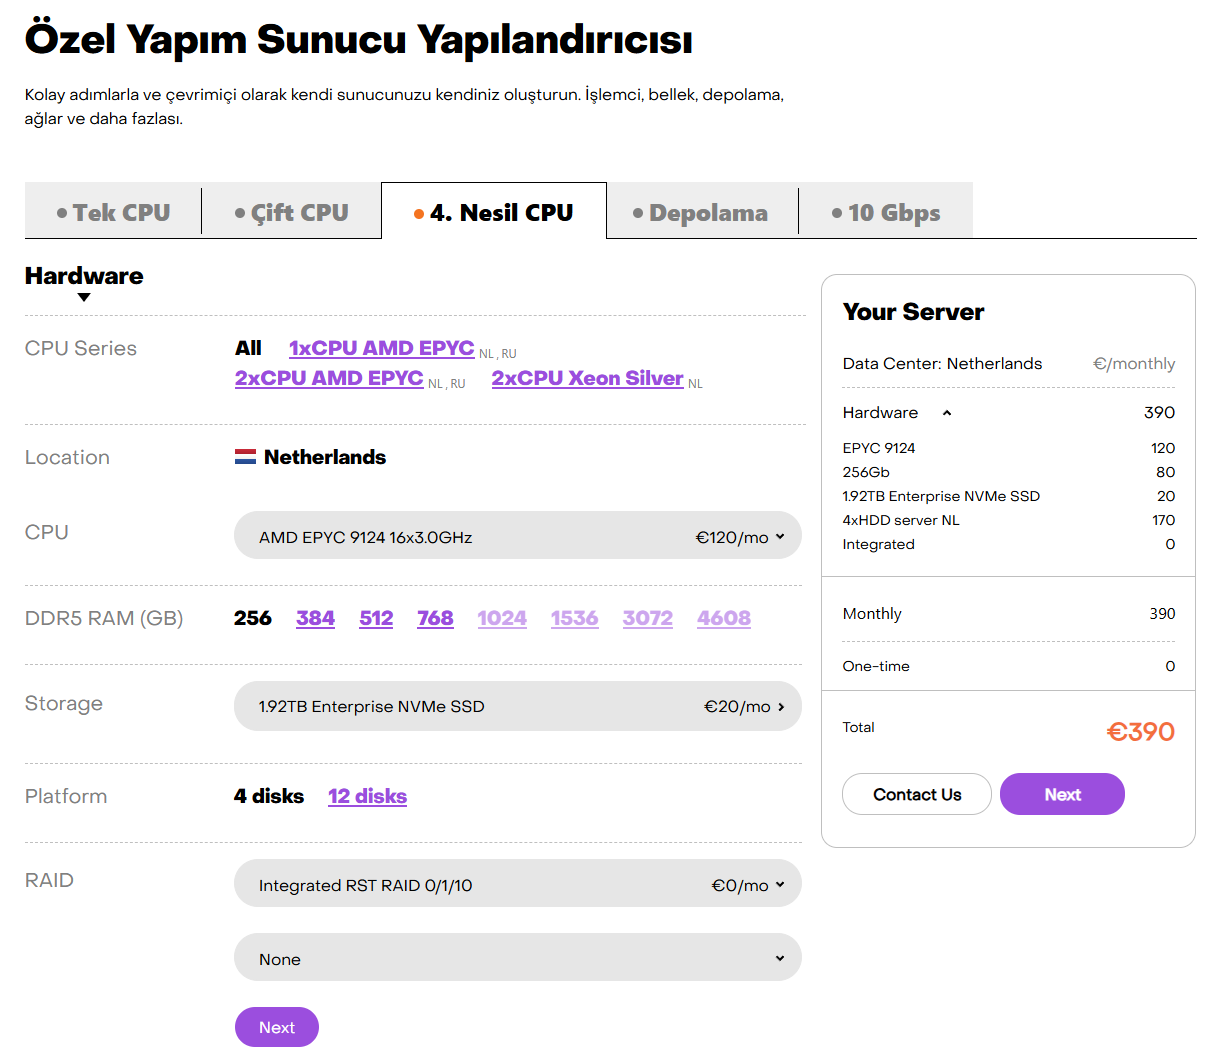Filter by 1xCPU AMD EPYC series
Image resolution: width=1213 pixels, height=1061 pixels.
381,348
